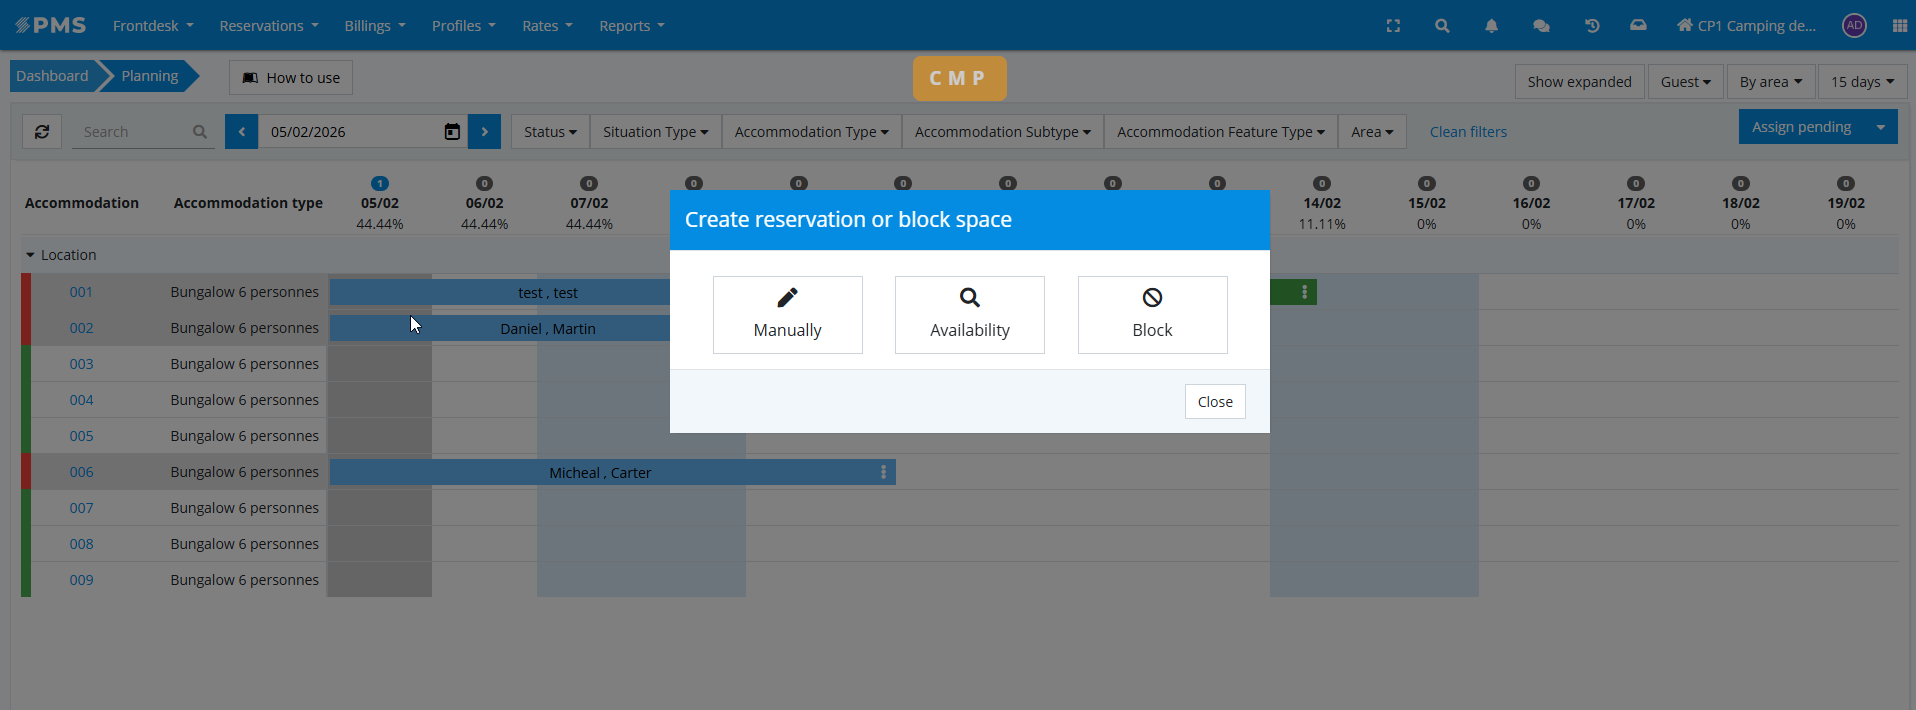Click the Clean filters link
The width and height of the screenshot is (1916, 710).
coord(1468,132)
